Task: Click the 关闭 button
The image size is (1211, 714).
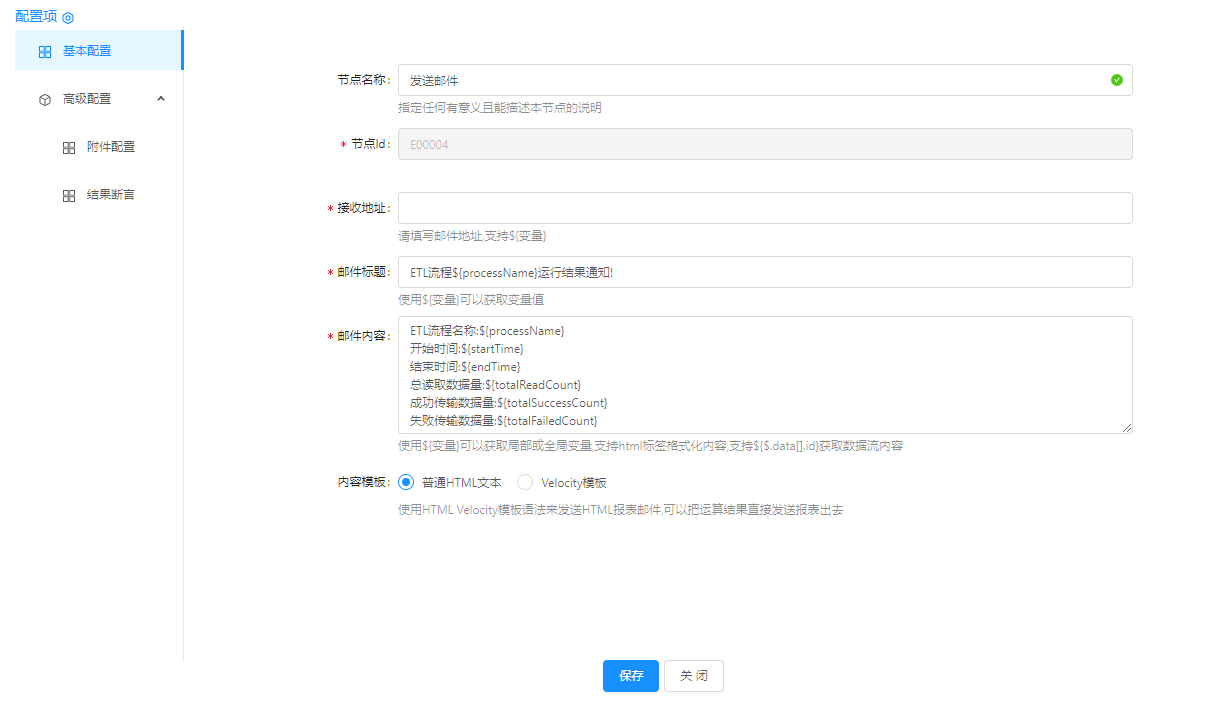Action: pyautogui.click(x=694, y=676)
